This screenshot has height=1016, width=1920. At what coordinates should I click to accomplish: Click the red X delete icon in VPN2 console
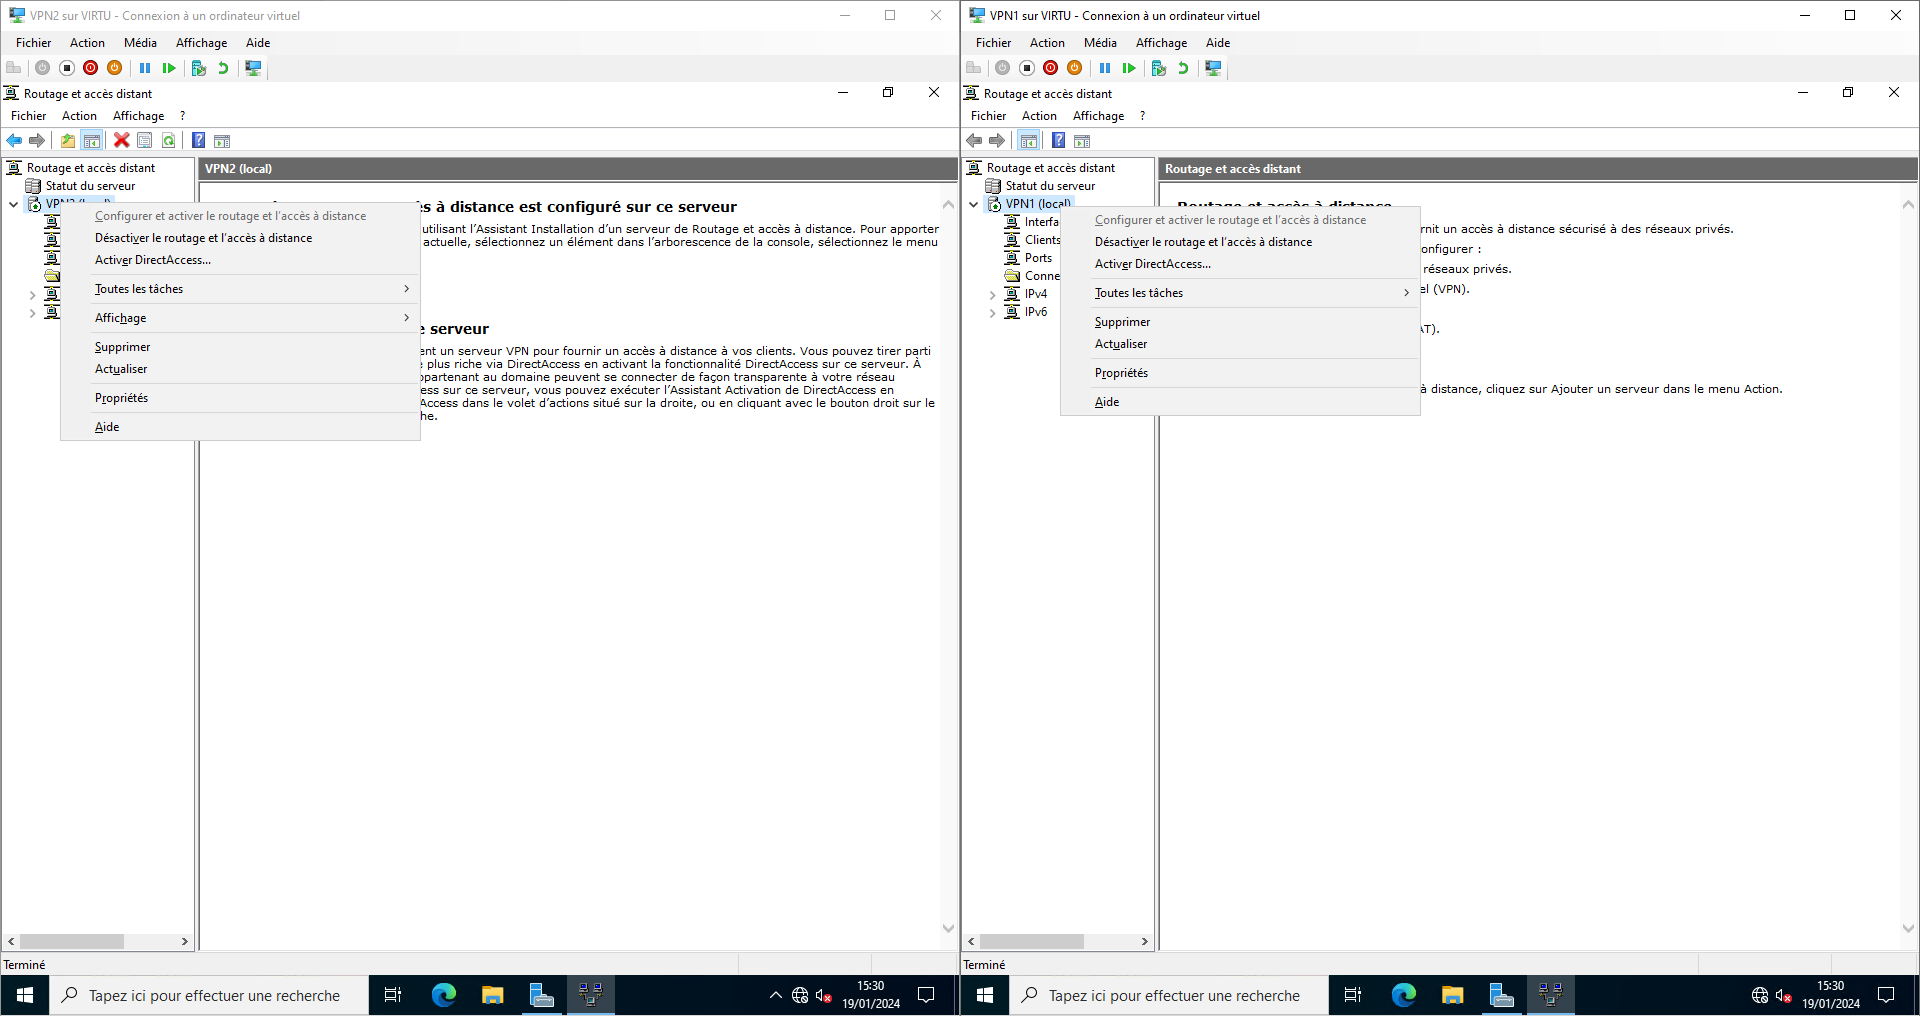point(121,140)
